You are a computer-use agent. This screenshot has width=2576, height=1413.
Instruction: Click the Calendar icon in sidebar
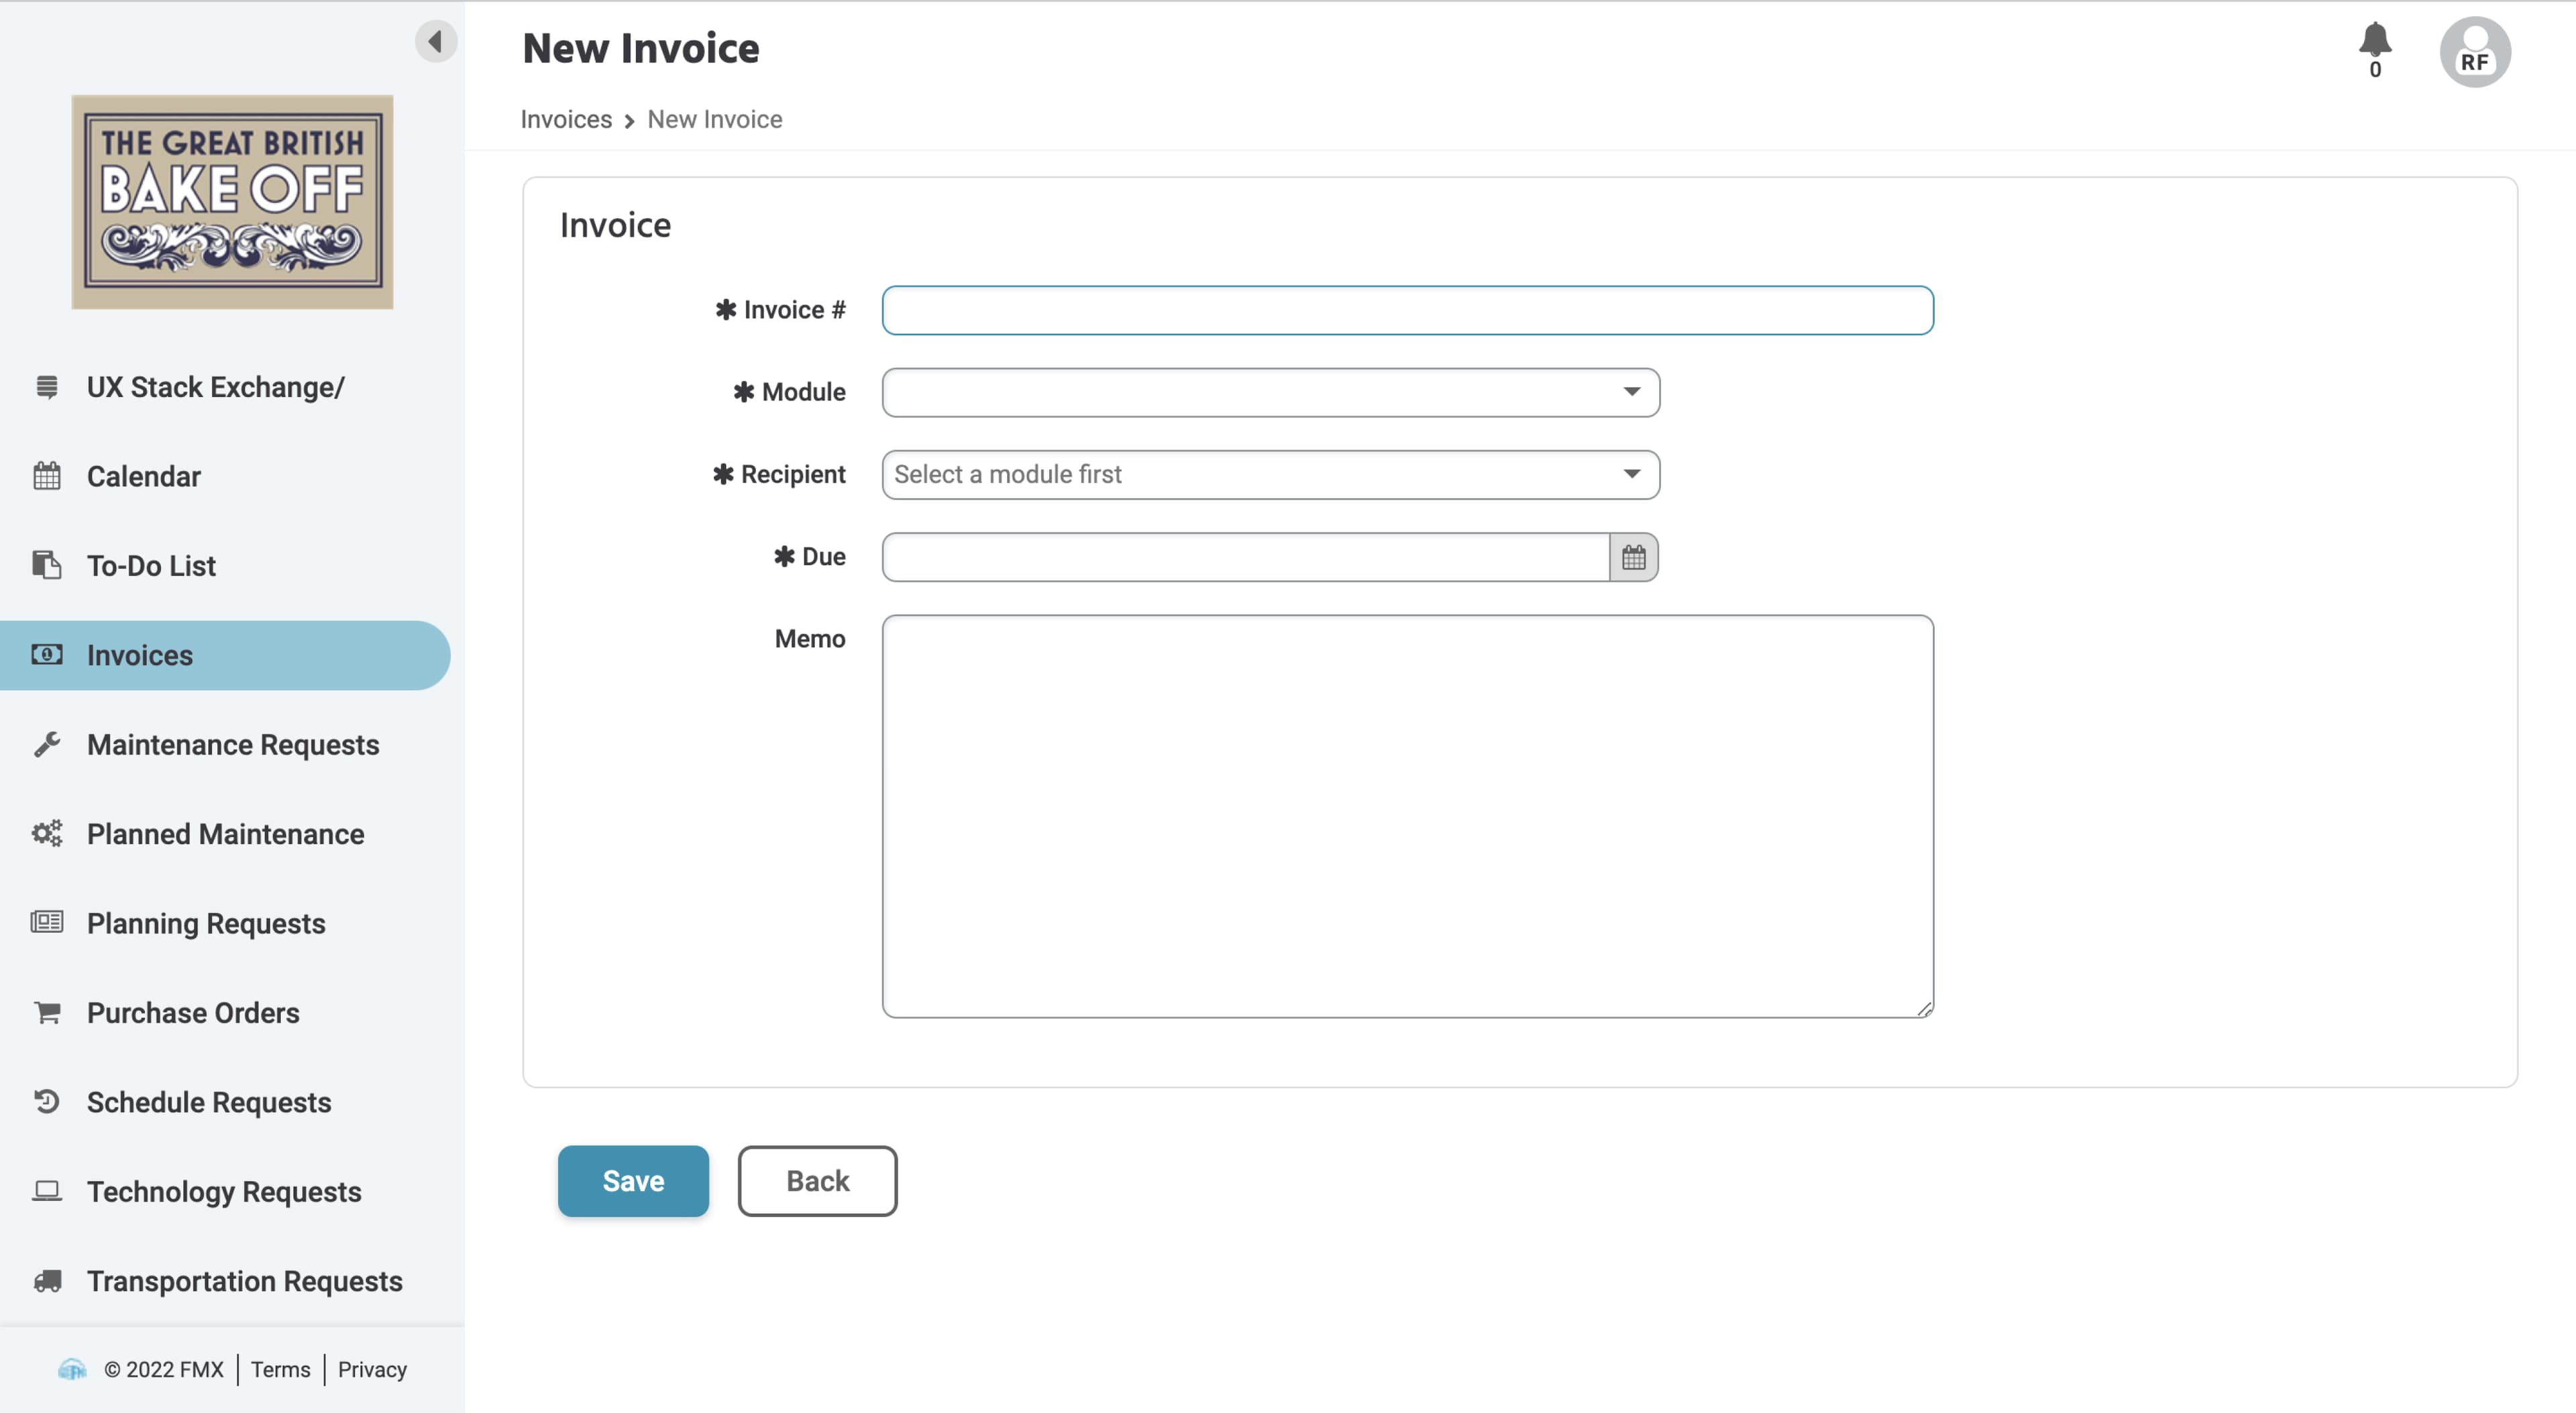point(46,476)
